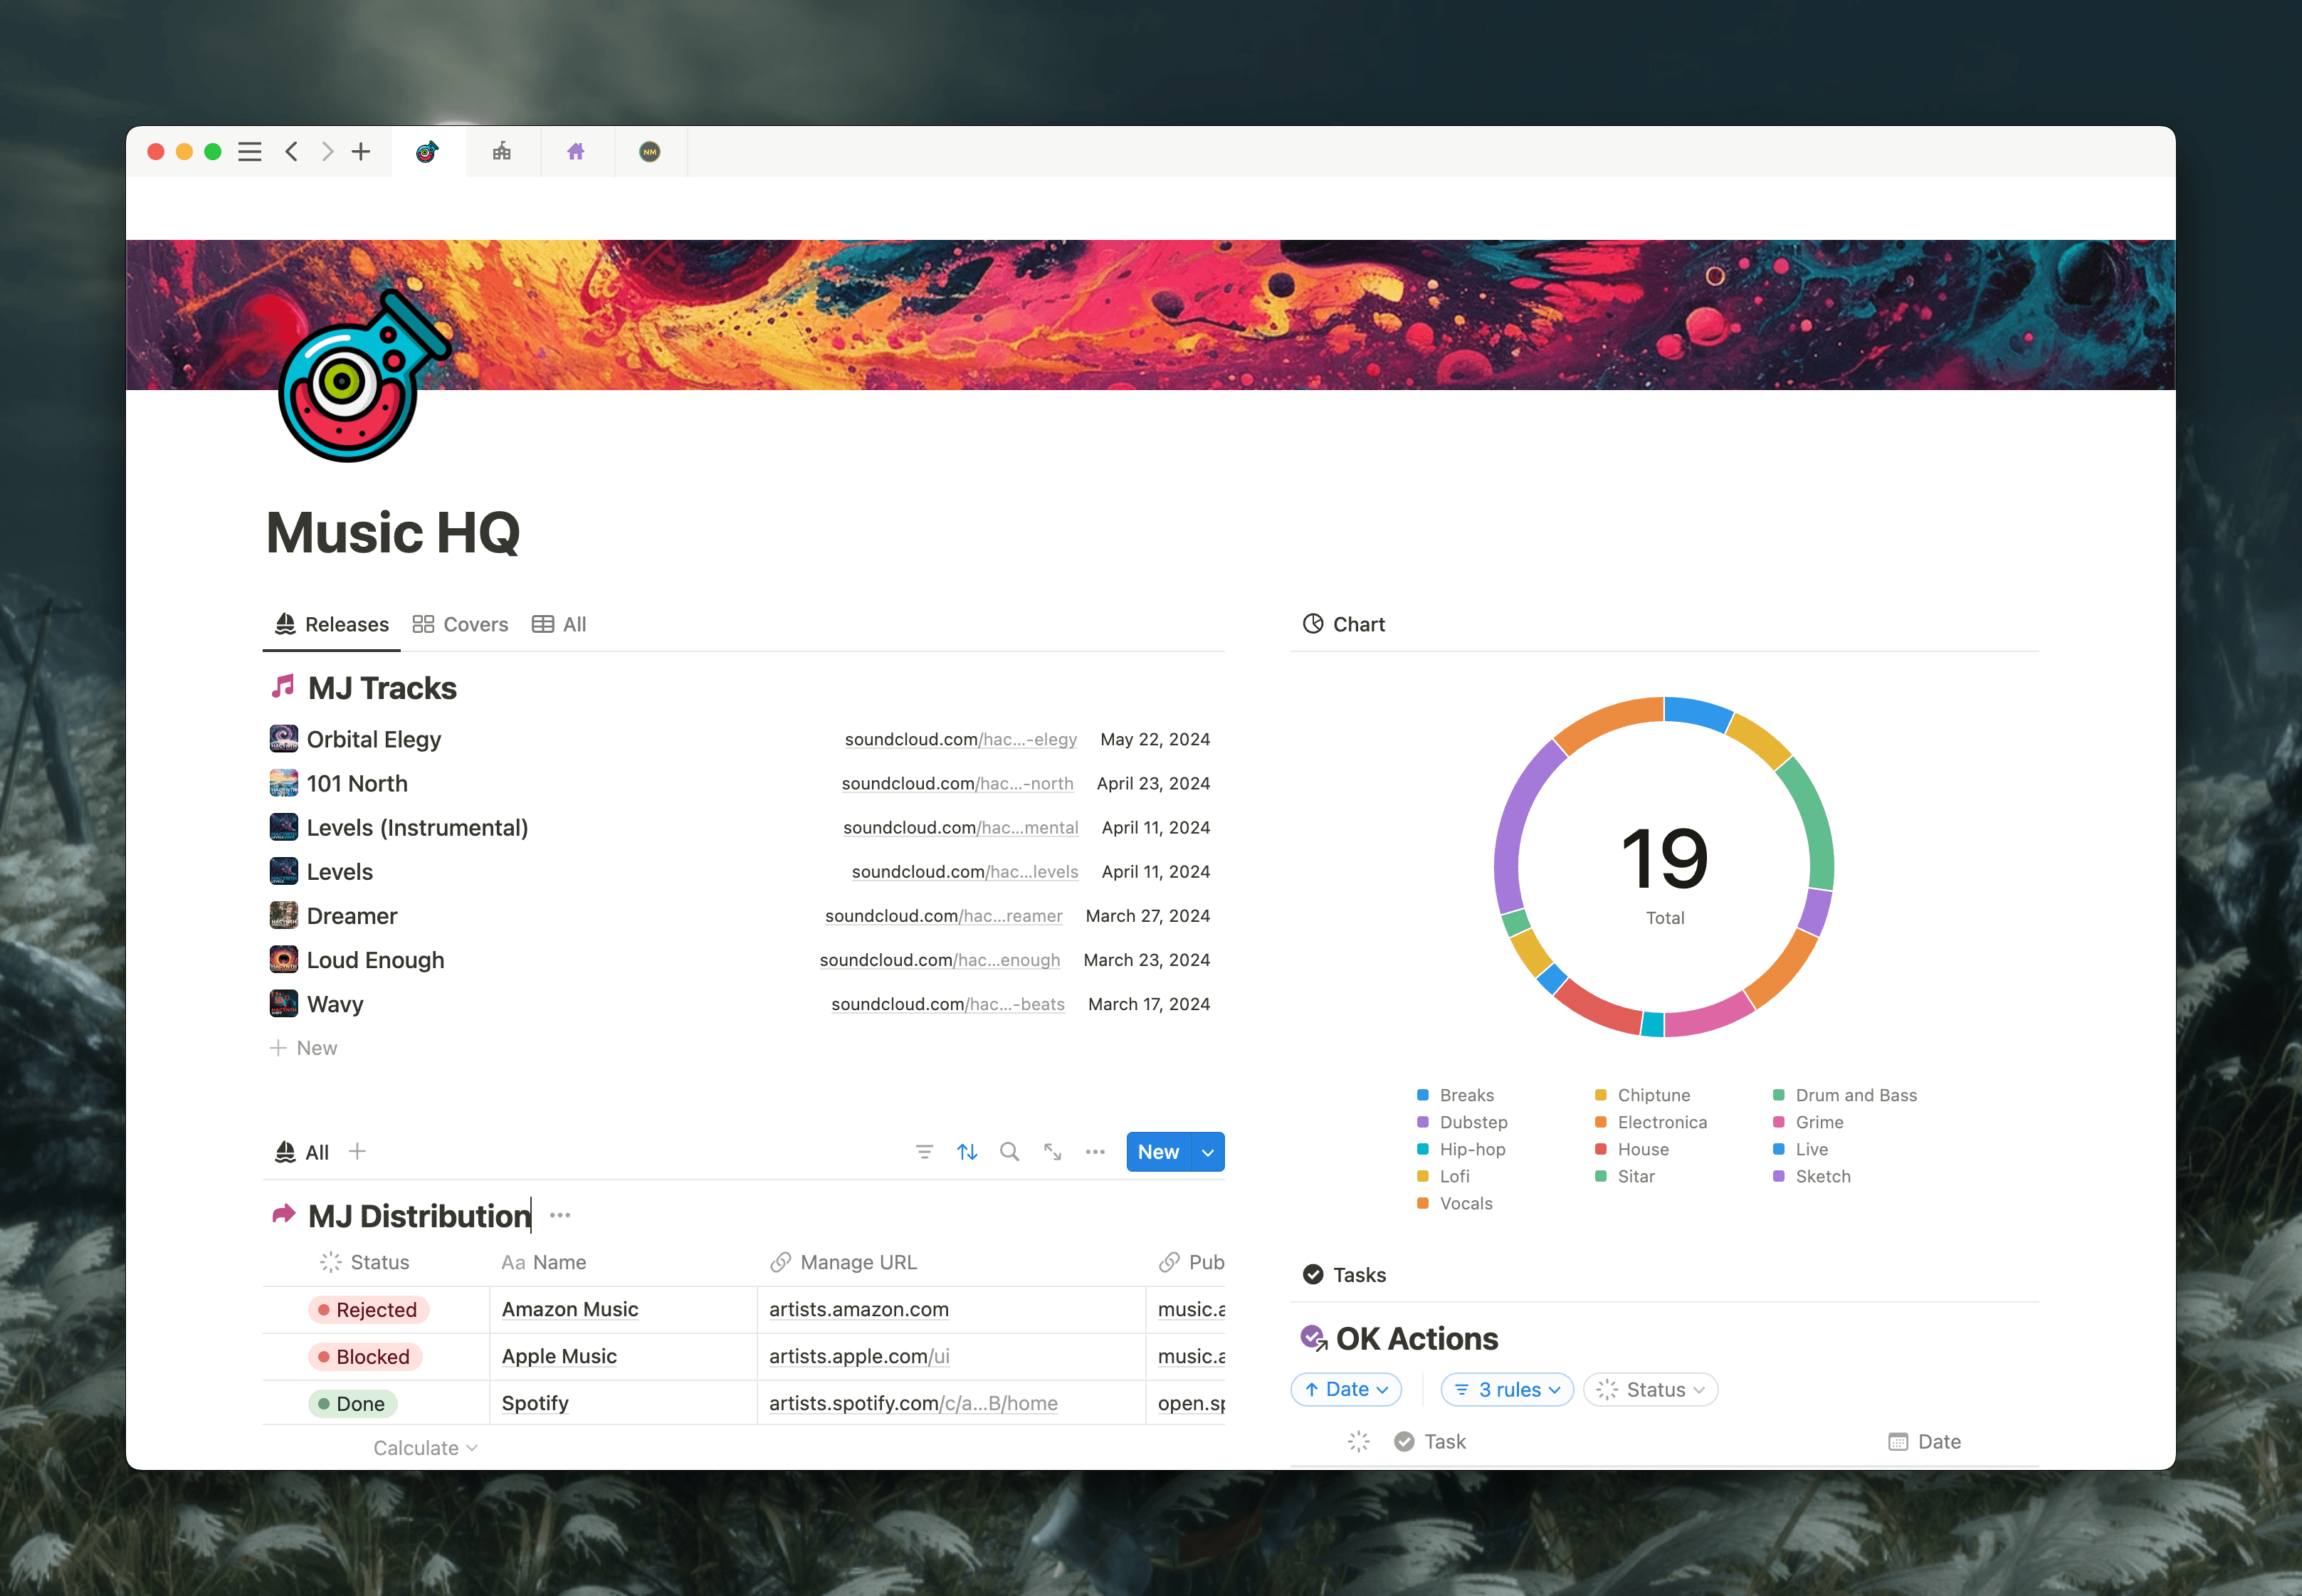Add a track using + New under Wavy
This screenshot has height=1596, width=2302.
point(304,1047)
